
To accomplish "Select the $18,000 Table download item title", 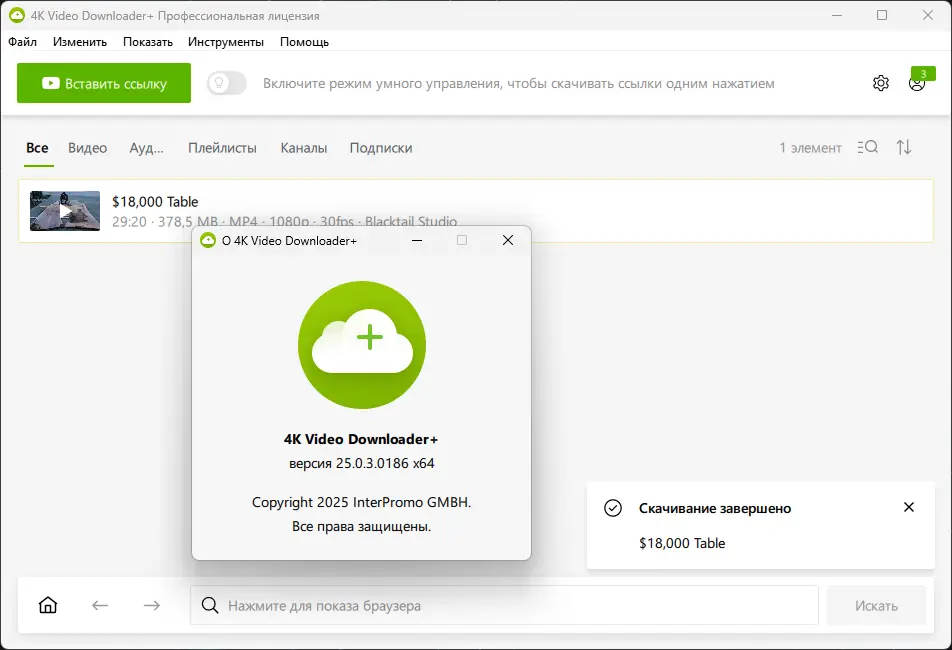I will (x=155, y=201).
